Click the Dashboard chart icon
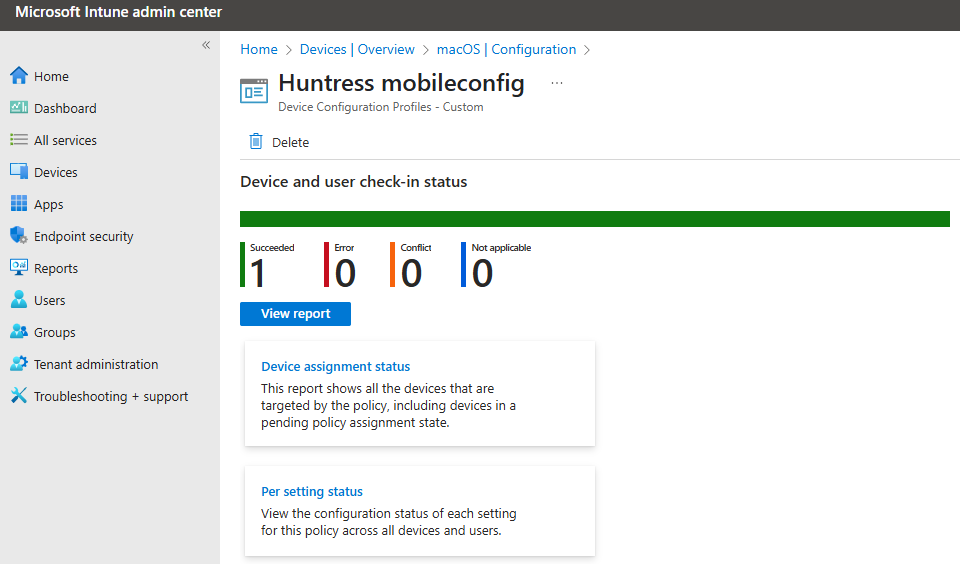Image resolution: width=960 pixels, height=564 pixels. click(19, 108)
